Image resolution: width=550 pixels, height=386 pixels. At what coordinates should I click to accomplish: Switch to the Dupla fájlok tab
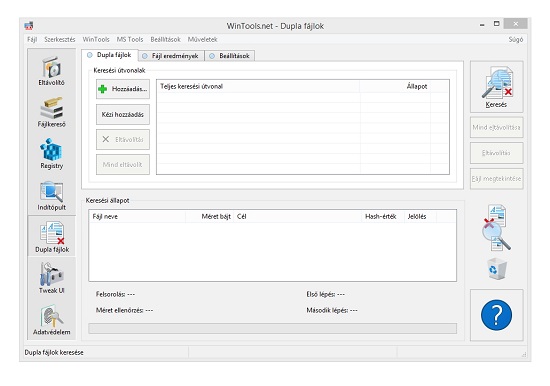click(109, 55)
